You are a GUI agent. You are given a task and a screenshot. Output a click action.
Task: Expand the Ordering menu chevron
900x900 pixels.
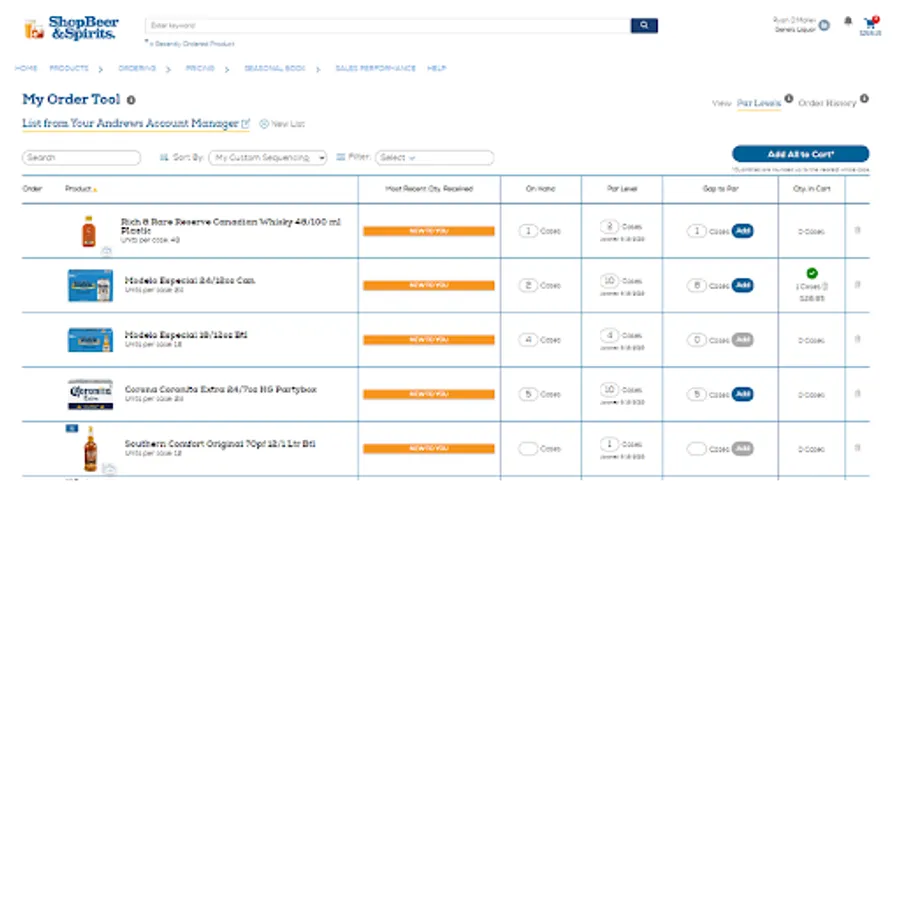click(168, 69)
